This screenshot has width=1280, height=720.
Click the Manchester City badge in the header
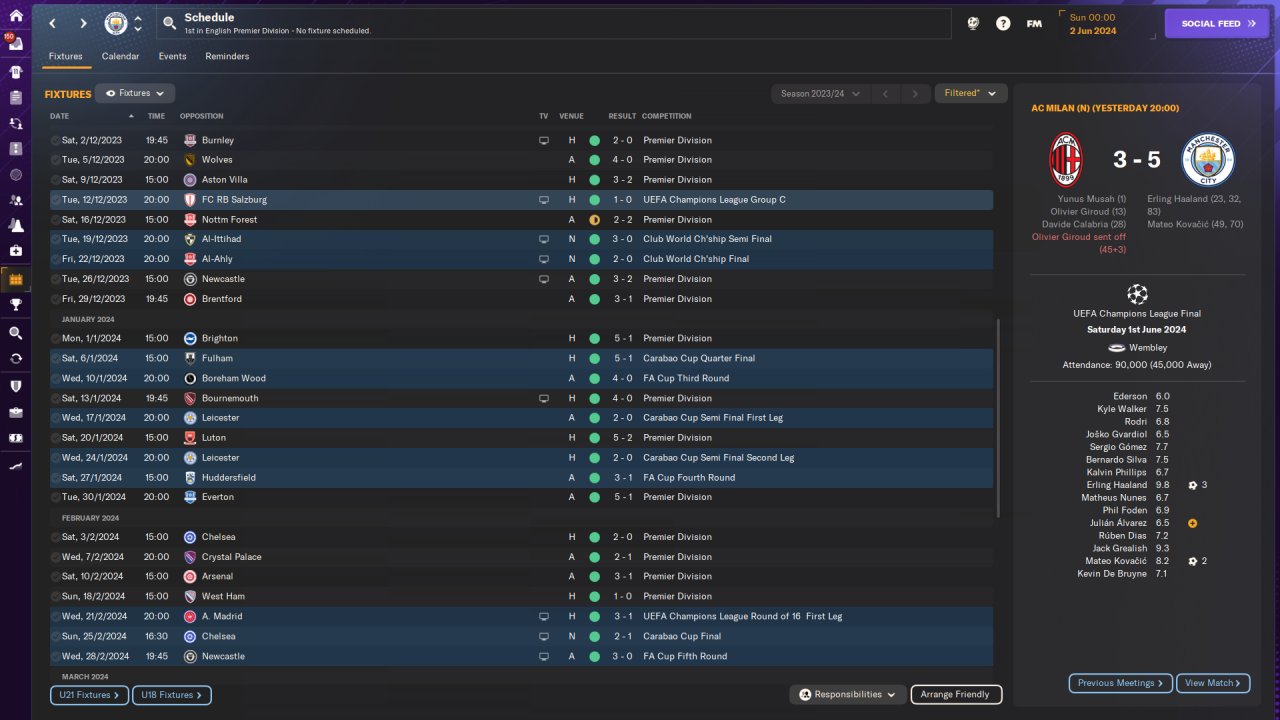pos(117,23)
